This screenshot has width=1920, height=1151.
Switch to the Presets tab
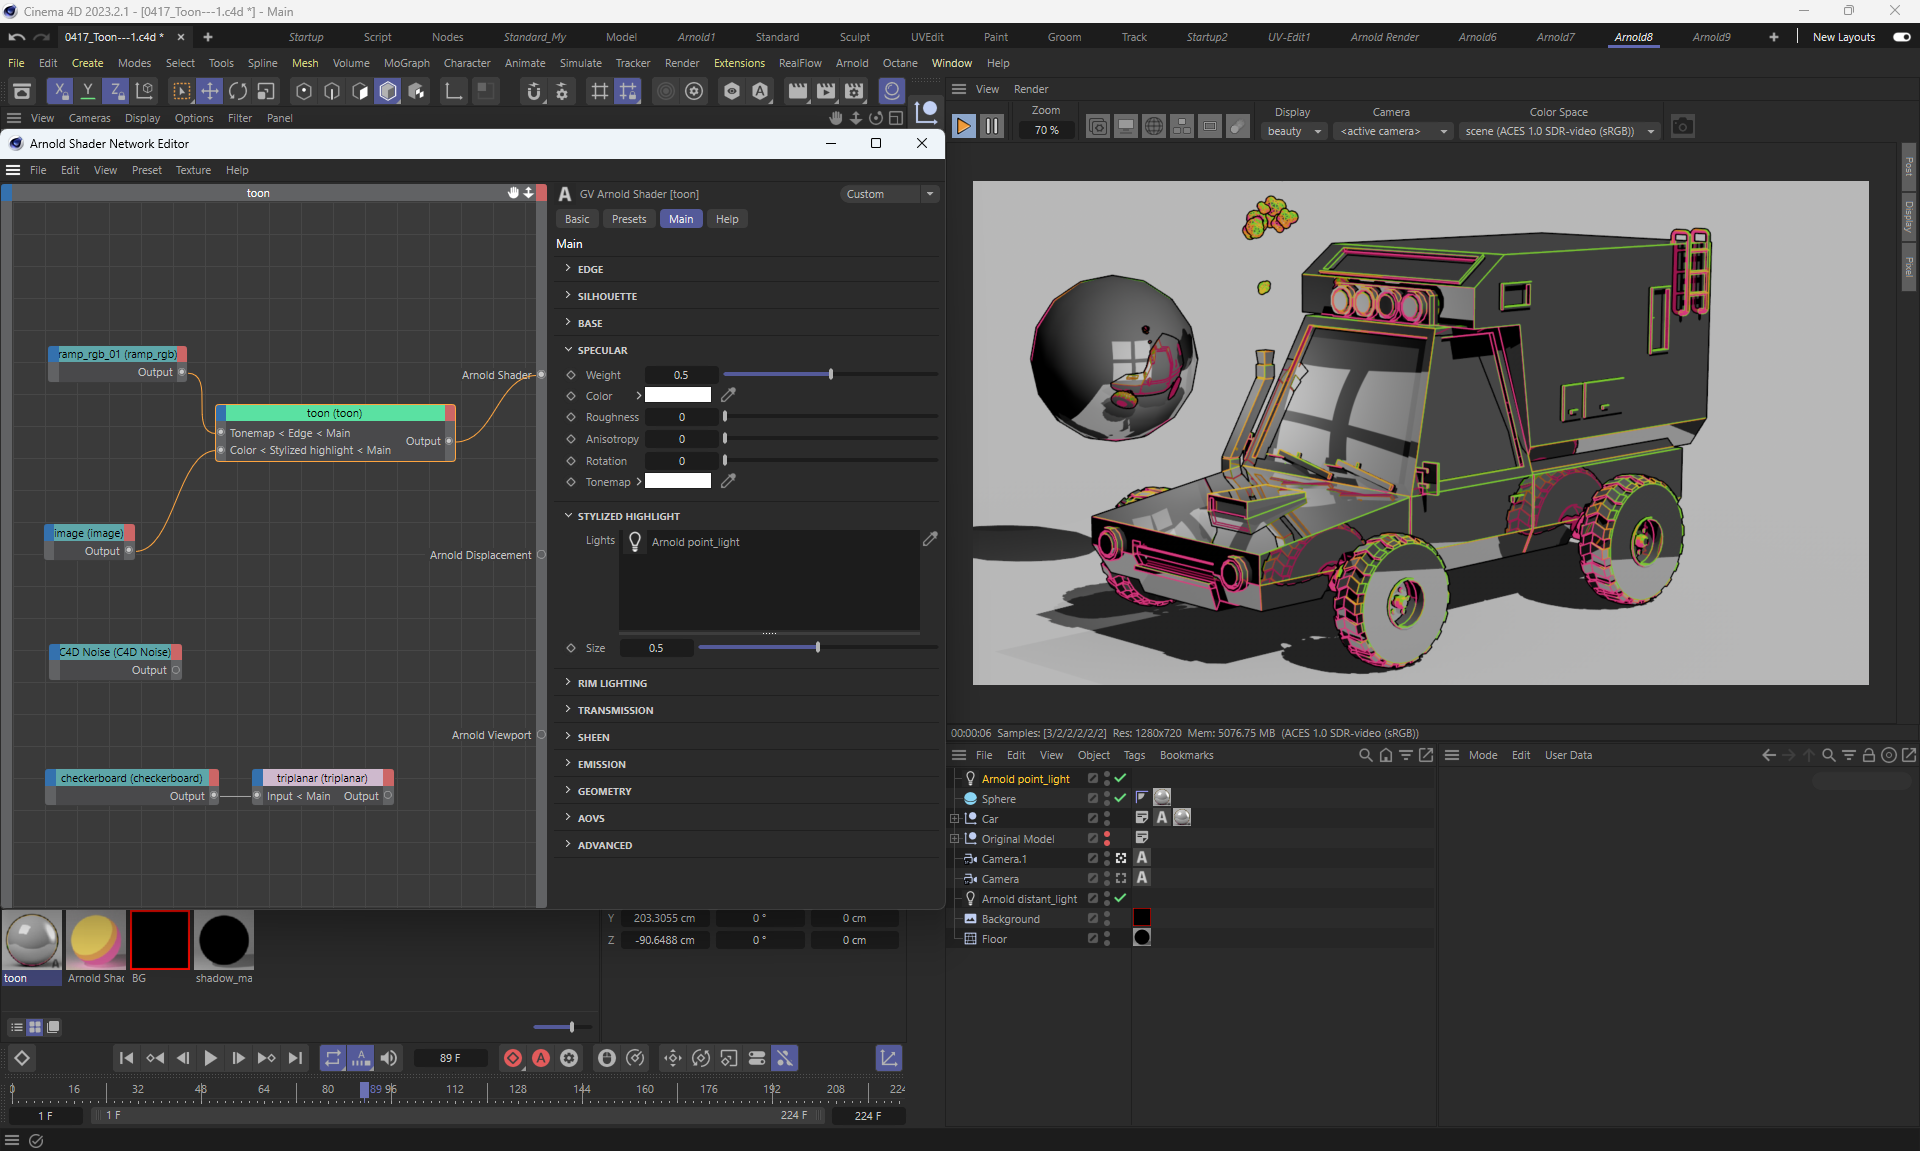[629, 219]
